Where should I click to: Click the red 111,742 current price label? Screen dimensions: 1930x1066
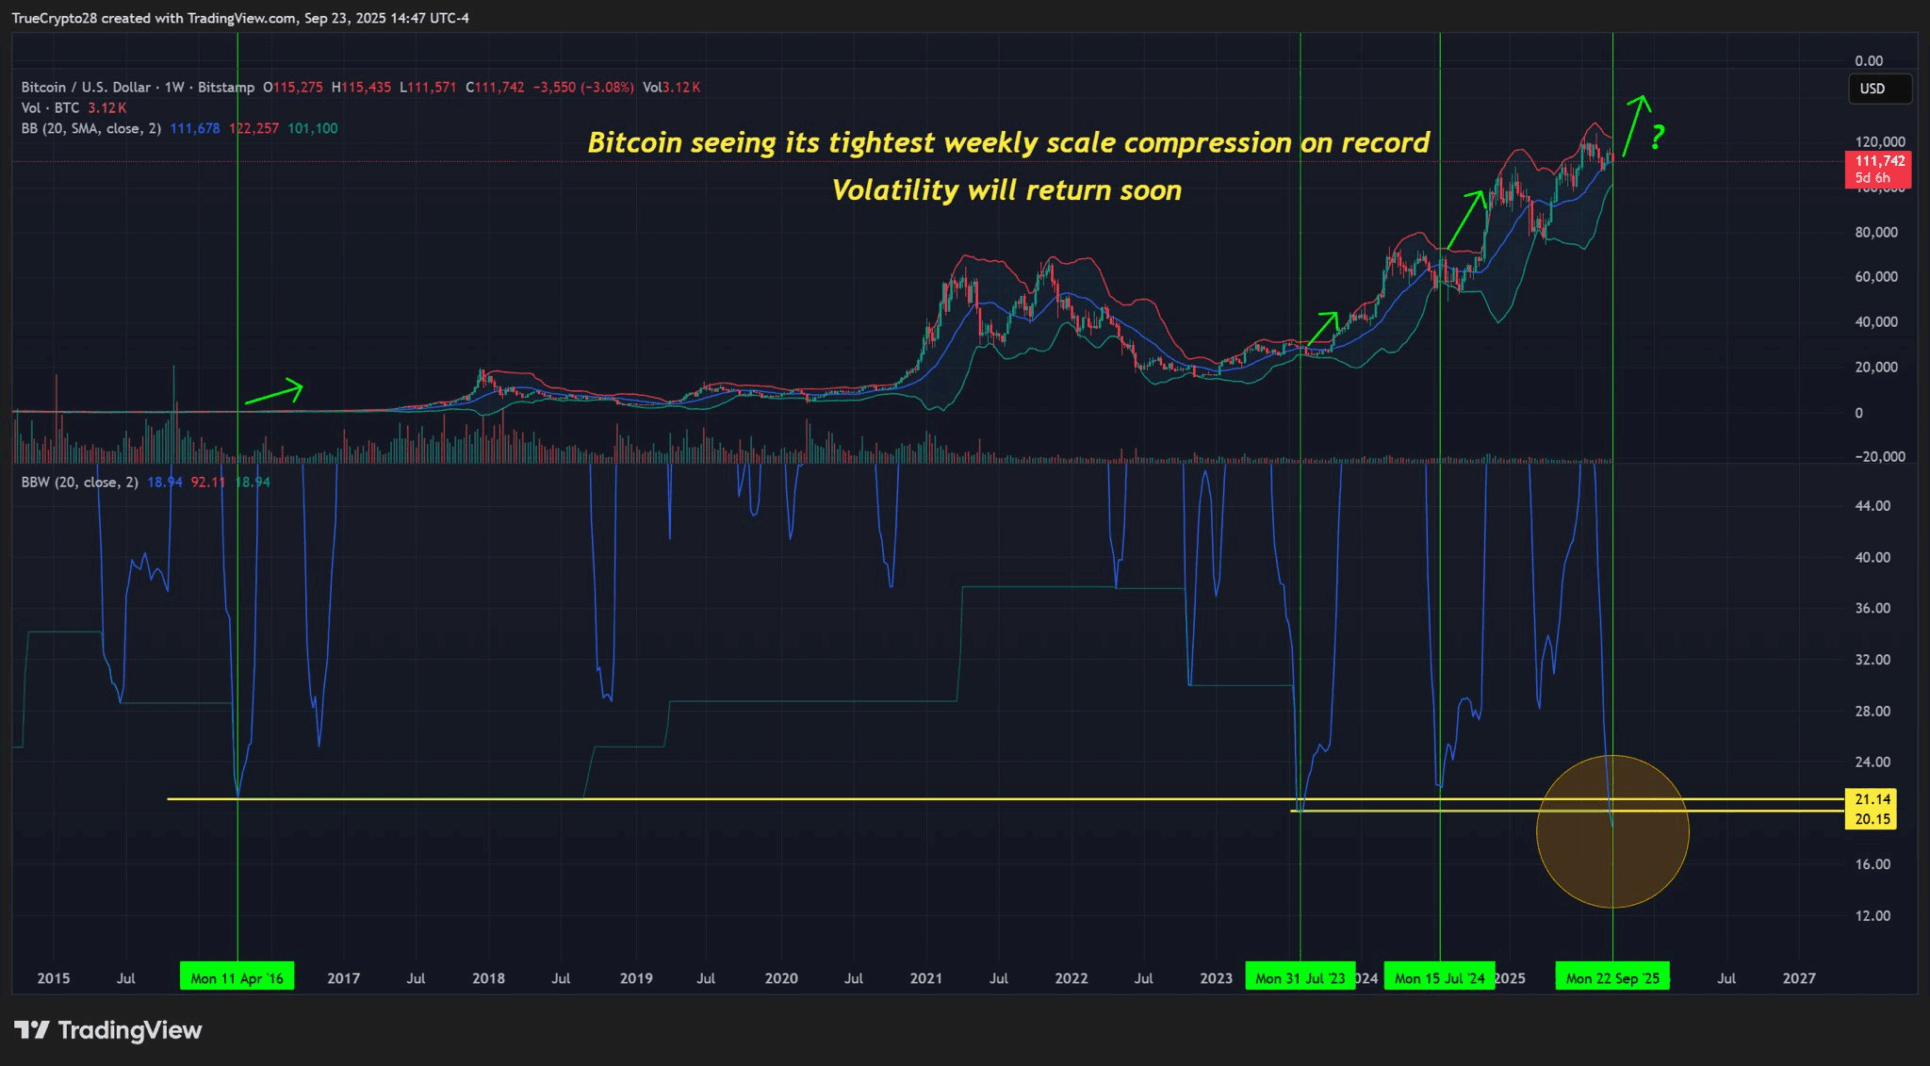coord(1878,162)
